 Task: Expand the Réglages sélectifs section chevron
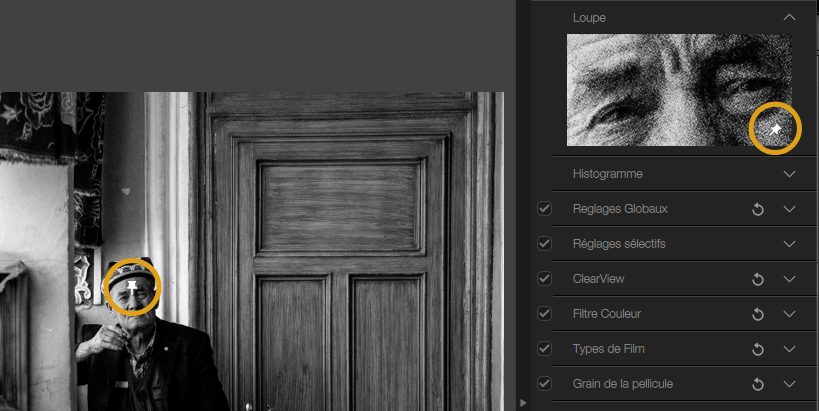coord(789,244)
